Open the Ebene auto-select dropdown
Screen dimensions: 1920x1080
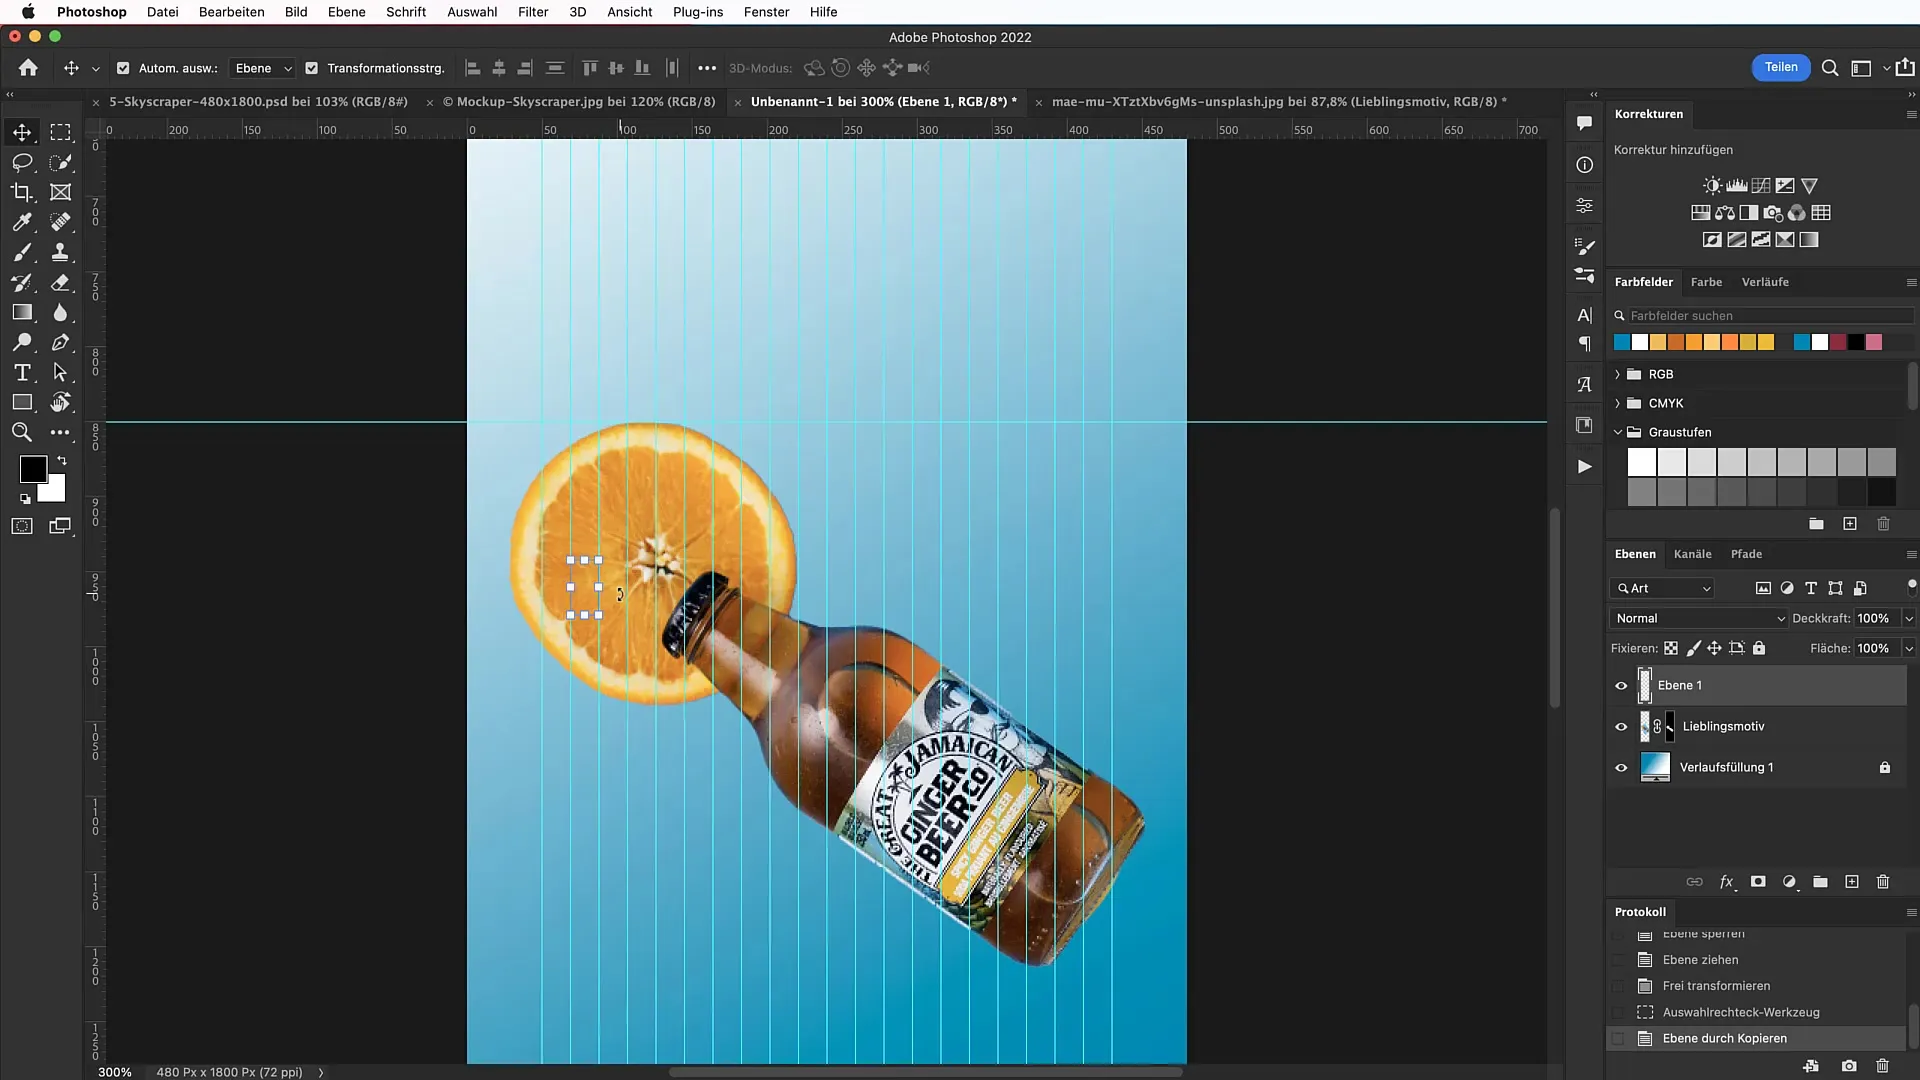263,68
